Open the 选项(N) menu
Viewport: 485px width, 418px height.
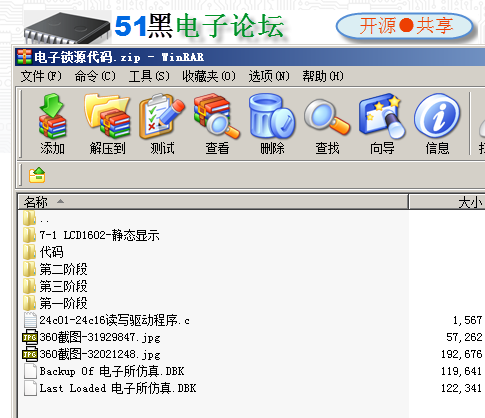click(269, 76)
